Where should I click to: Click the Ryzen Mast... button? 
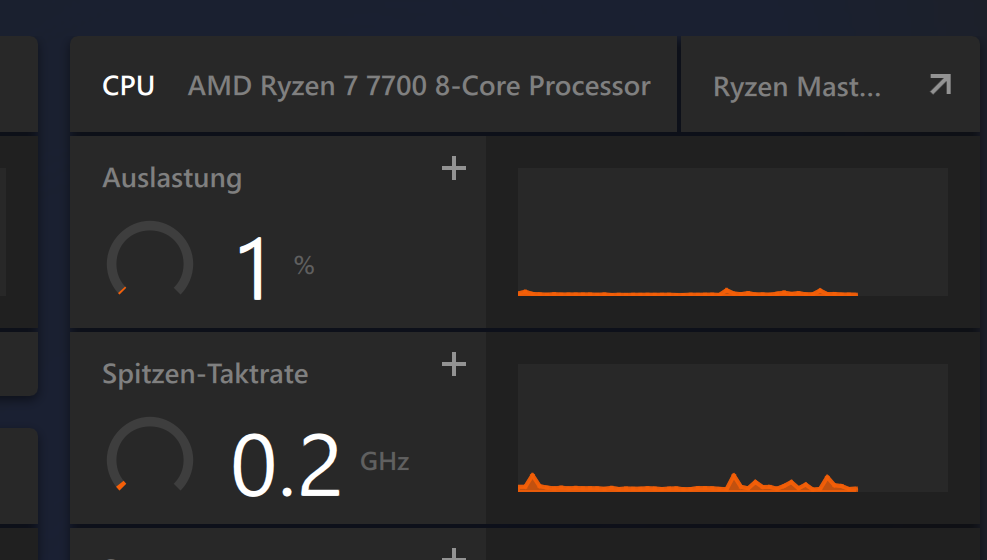tap(830, 84)
